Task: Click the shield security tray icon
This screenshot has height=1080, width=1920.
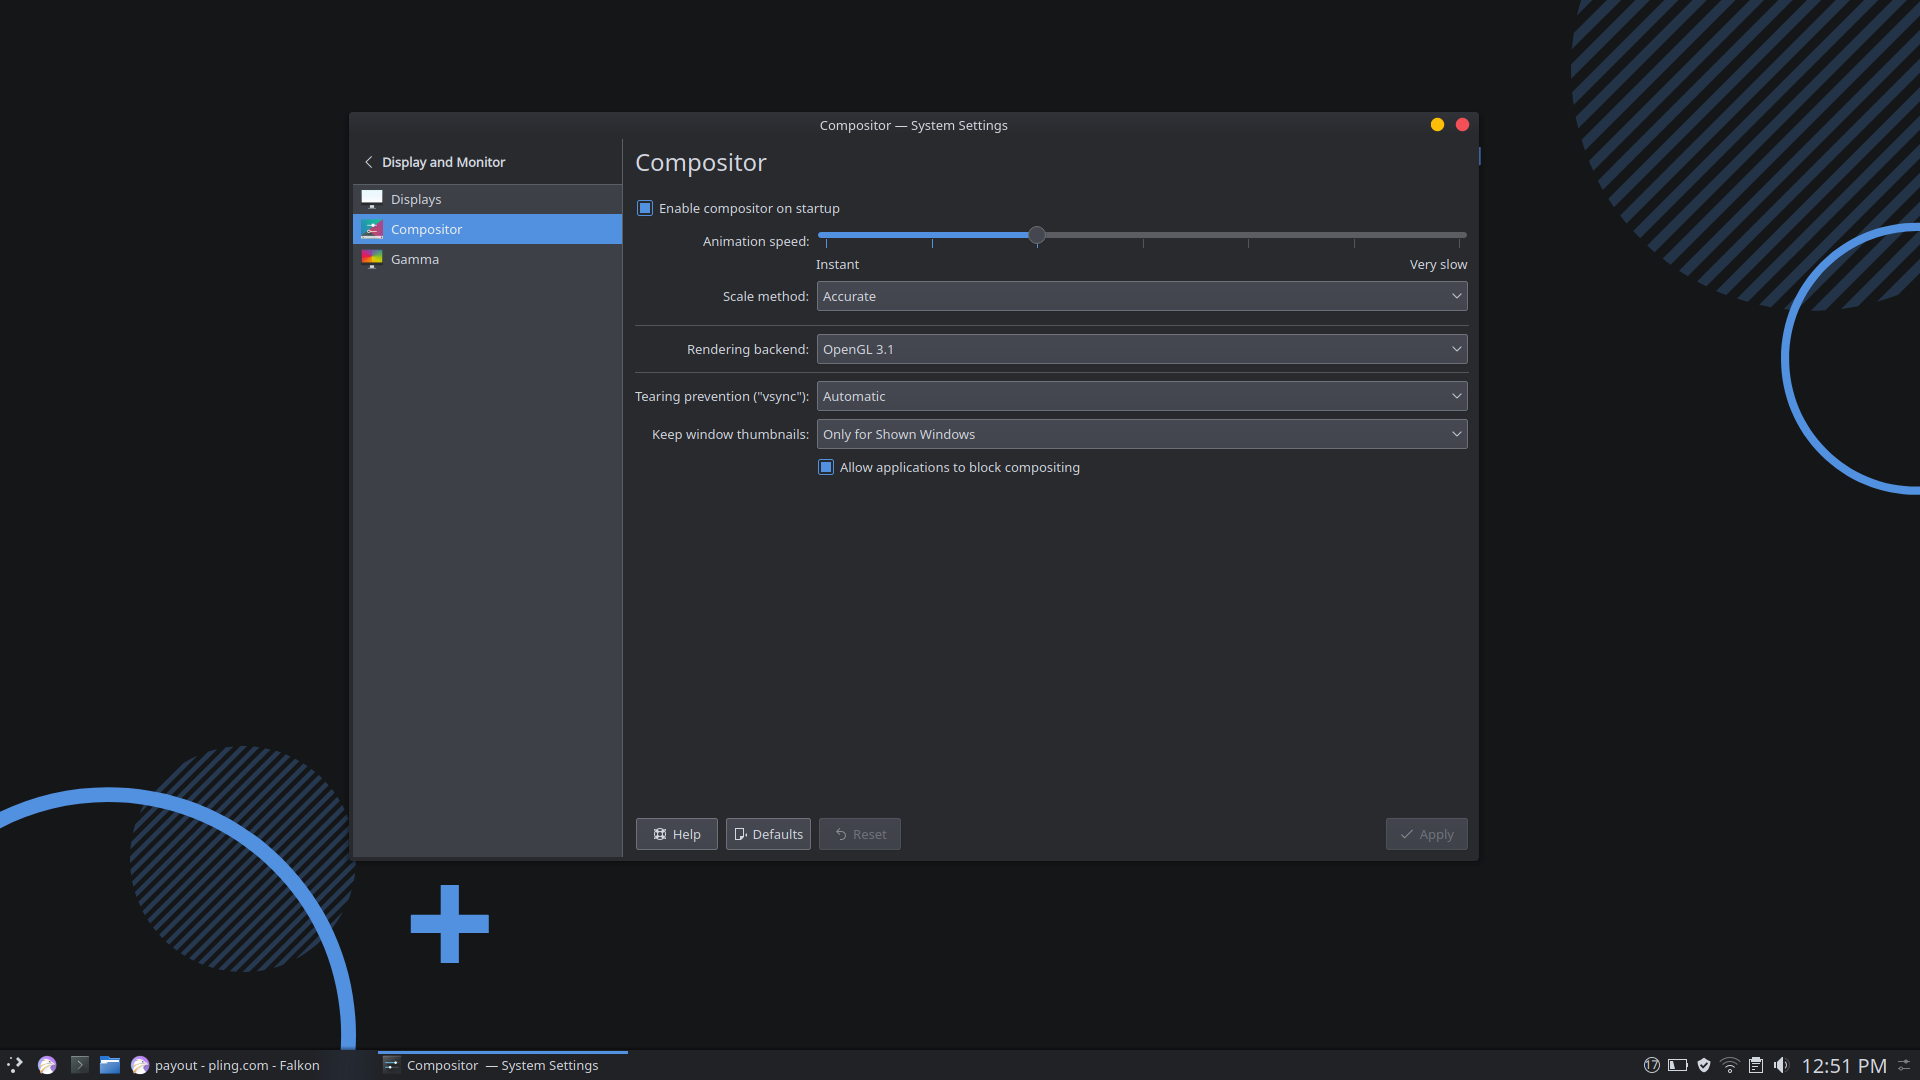Action: point(1704,1065)
